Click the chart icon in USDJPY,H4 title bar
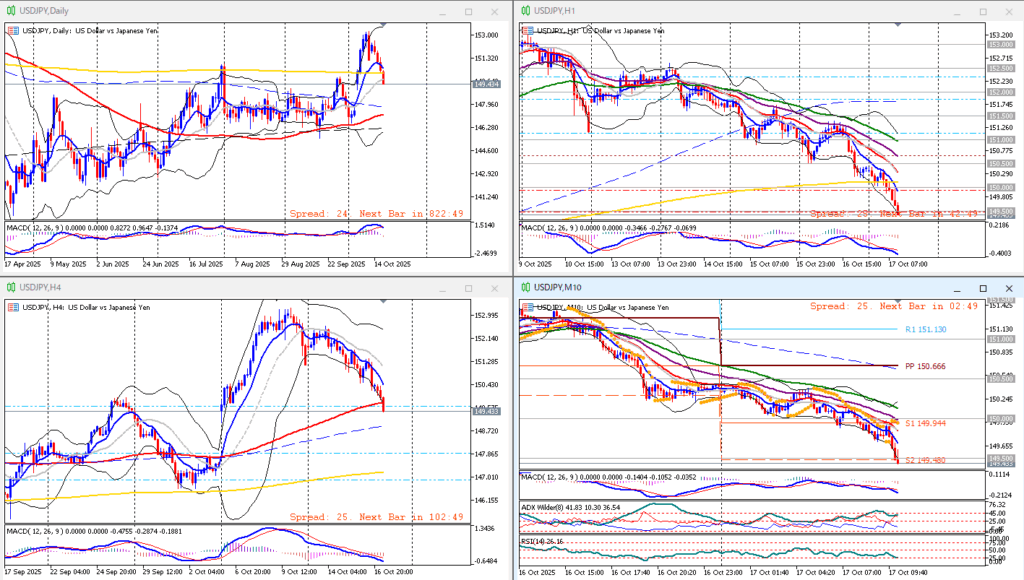 tap(11, 289)
